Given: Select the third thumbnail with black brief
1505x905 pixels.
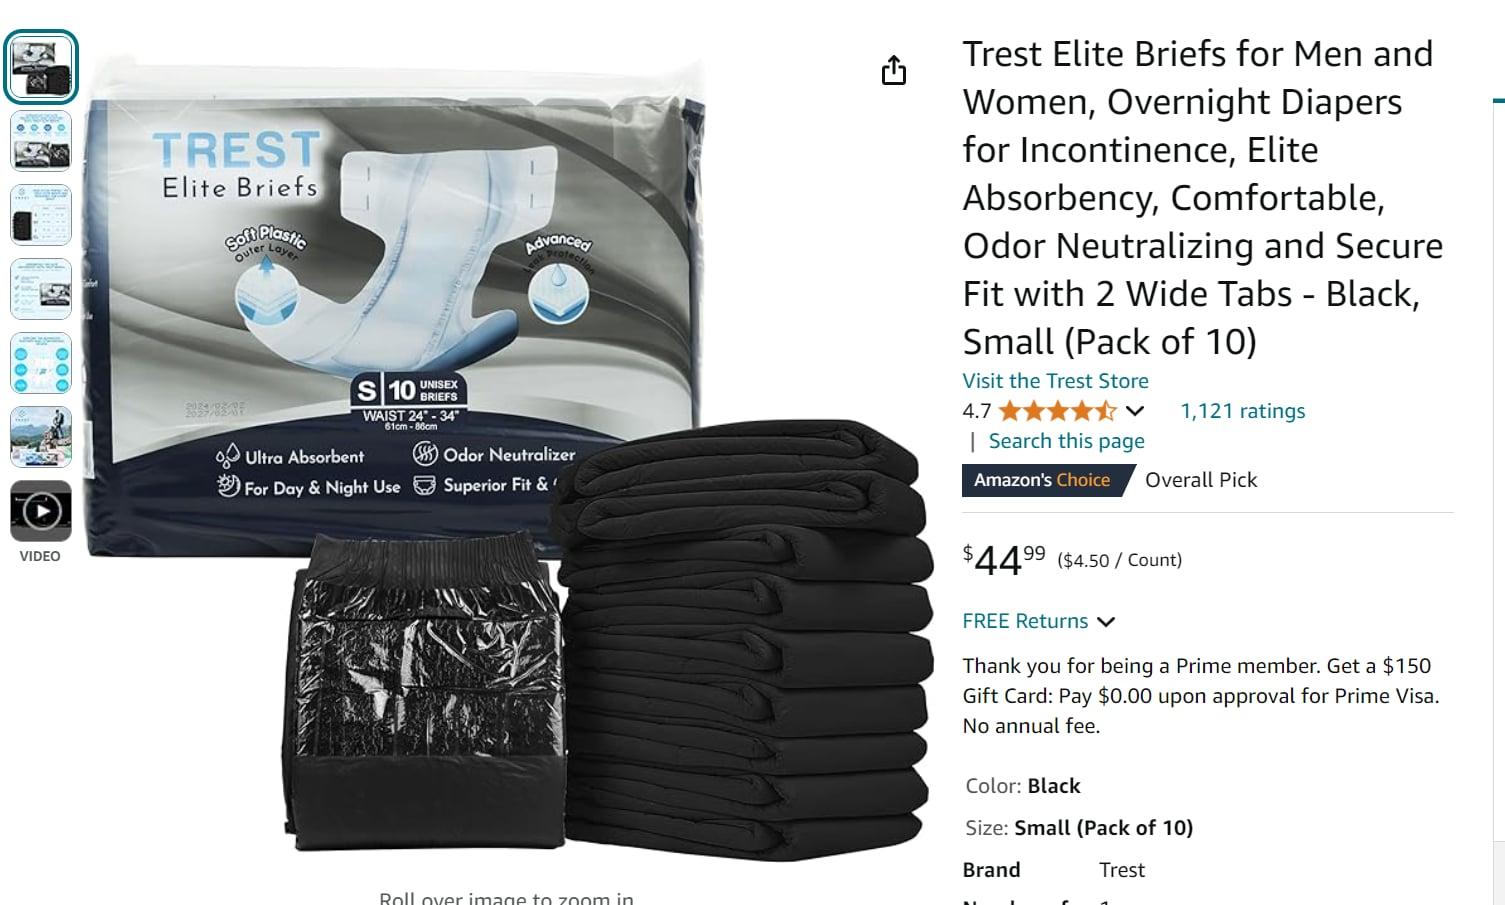Looking at the screenshot, I should click(41, 215).
